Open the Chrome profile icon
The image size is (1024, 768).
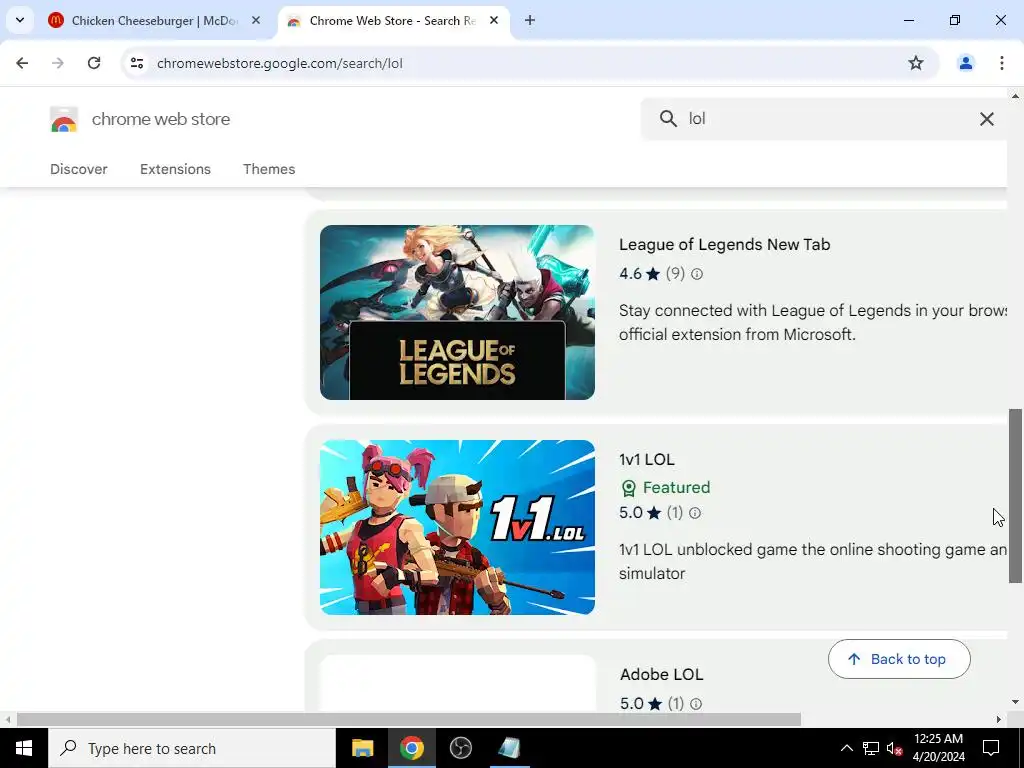(965, 63)
